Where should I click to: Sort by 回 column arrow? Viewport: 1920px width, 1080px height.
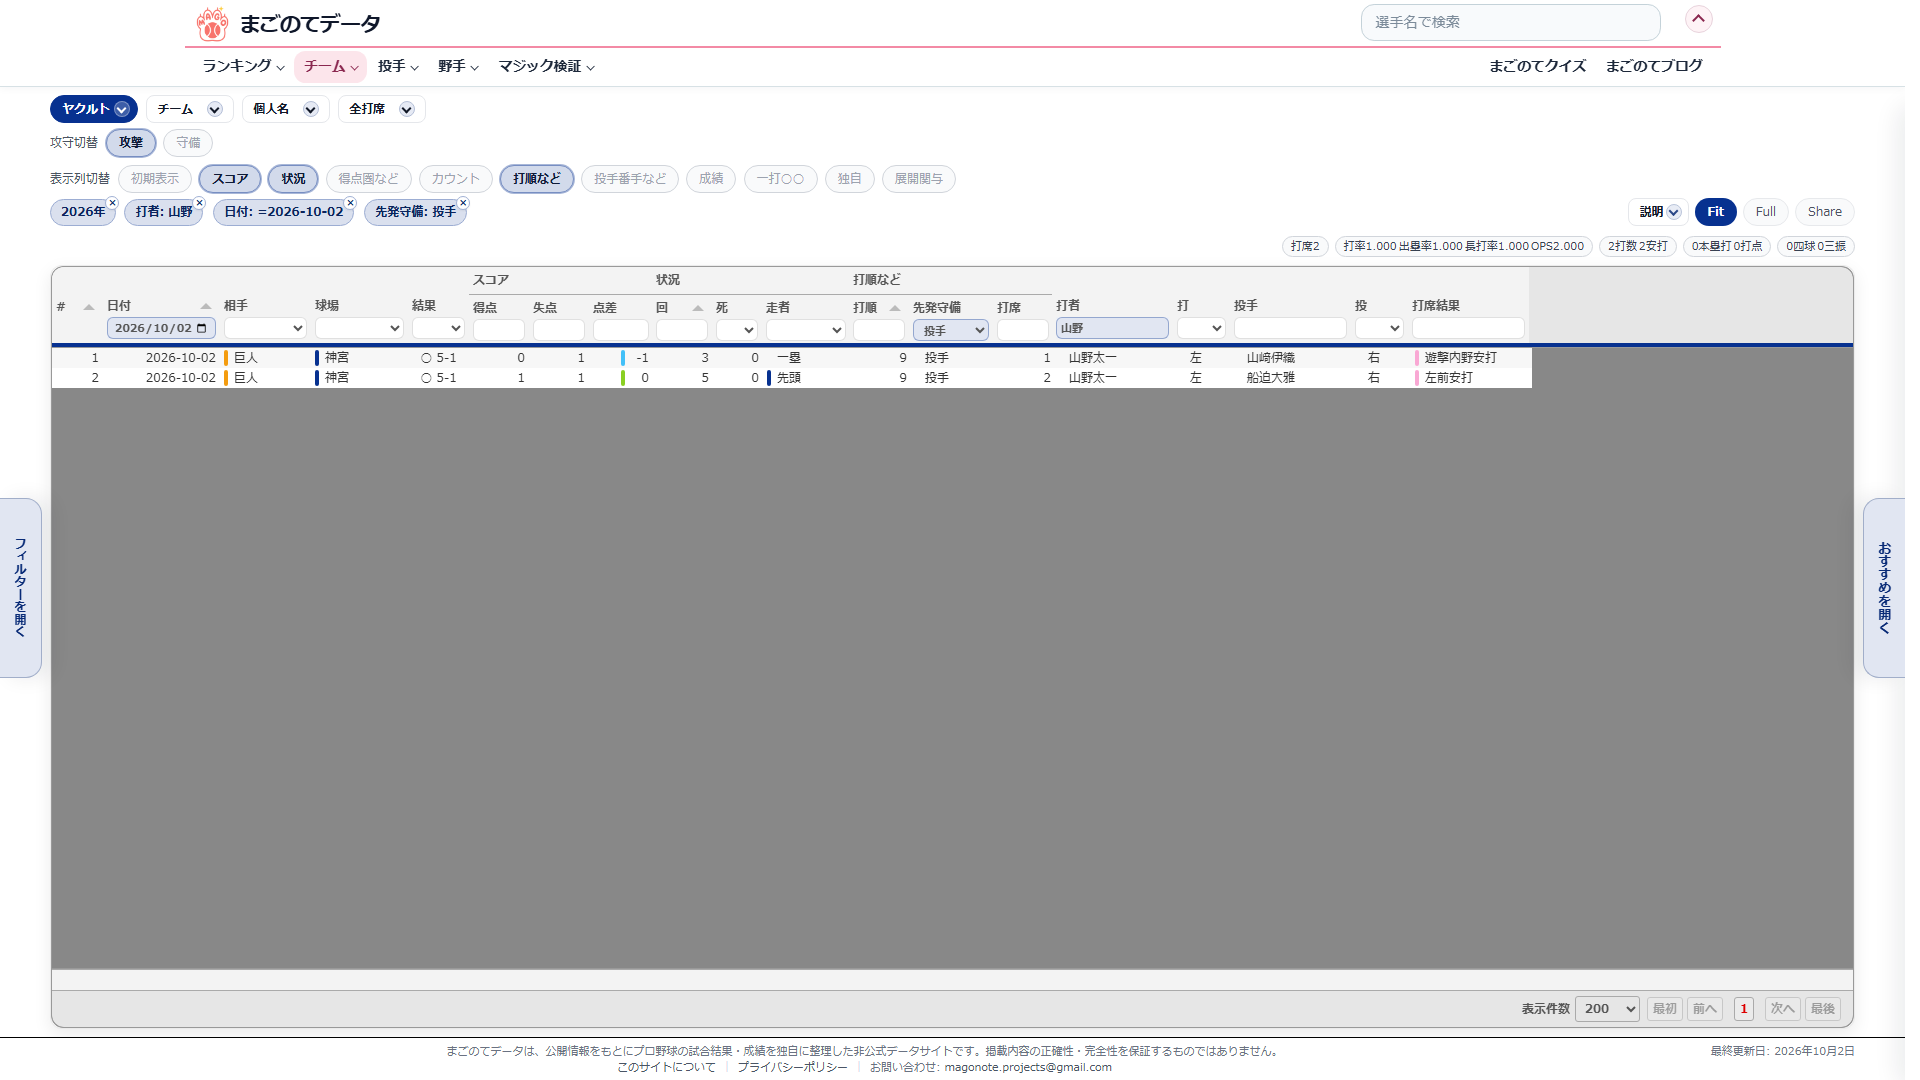tap(697, 308)
